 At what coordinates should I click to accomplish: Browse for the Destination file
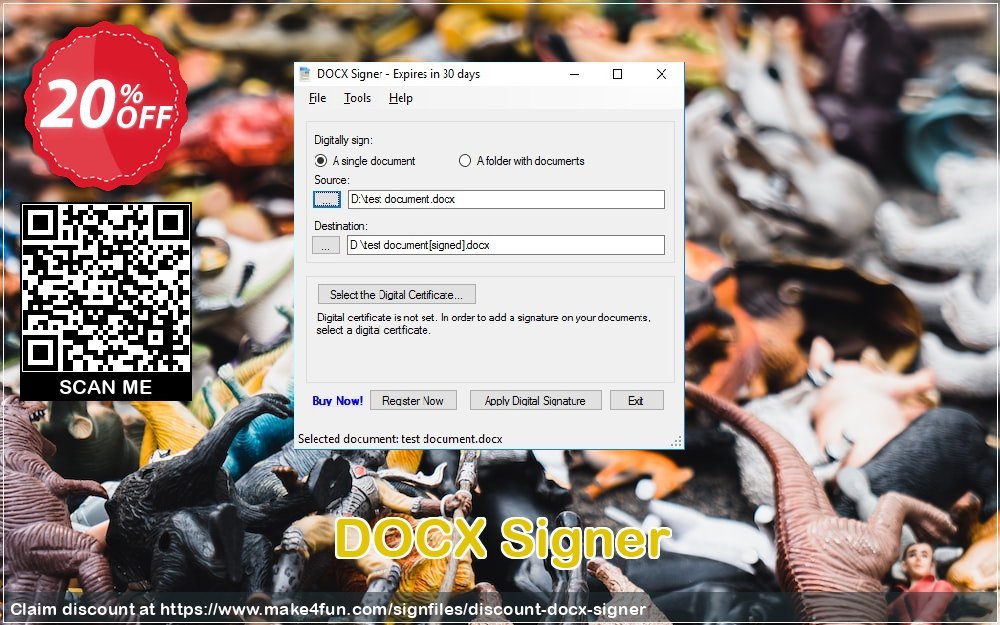[x=326, y=245]
